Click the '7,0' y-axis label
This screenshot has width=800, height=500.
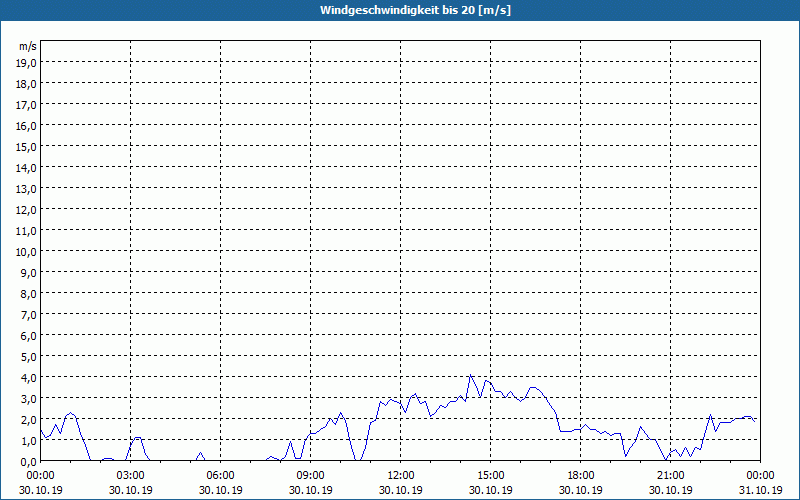tap(29, 315)
